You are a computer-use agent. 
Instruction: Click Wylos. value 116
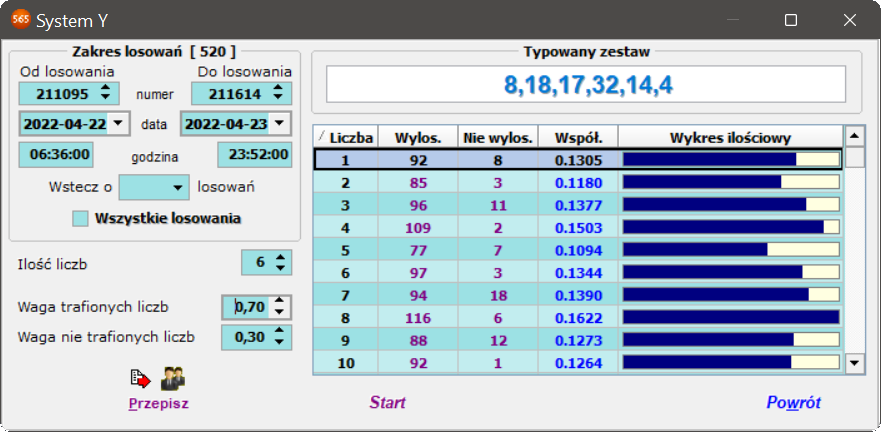tap(418, 319)
